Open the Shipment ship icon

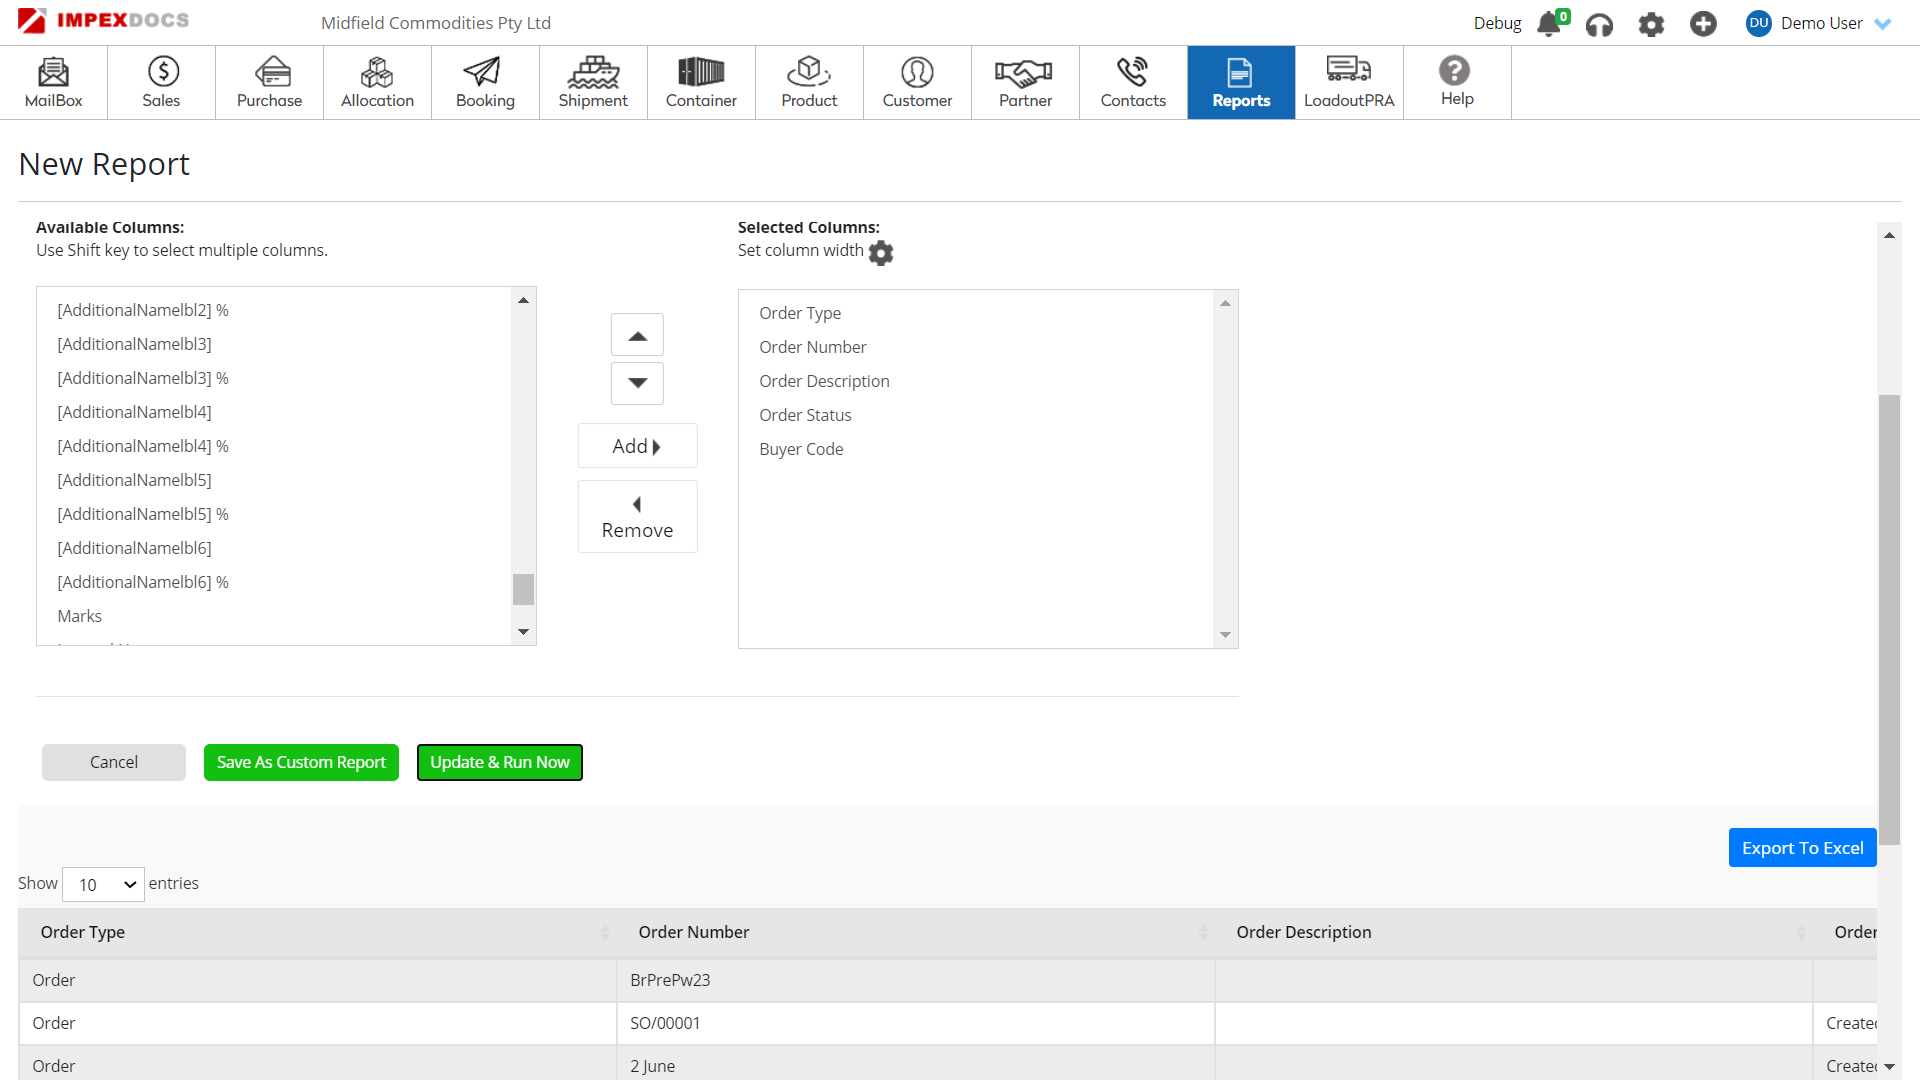pos(593,72)
